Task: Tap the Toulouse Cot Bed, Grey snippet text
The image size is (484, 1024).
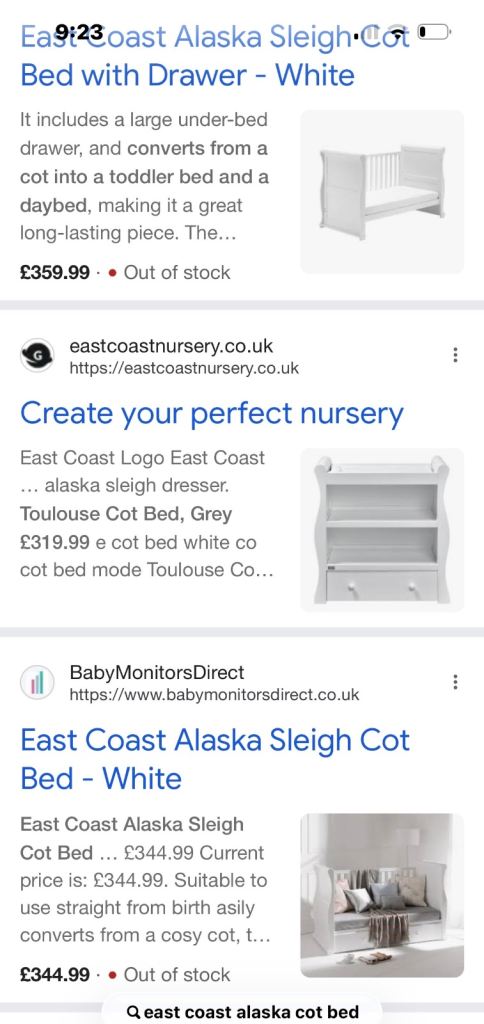Action: pos(126,514)
